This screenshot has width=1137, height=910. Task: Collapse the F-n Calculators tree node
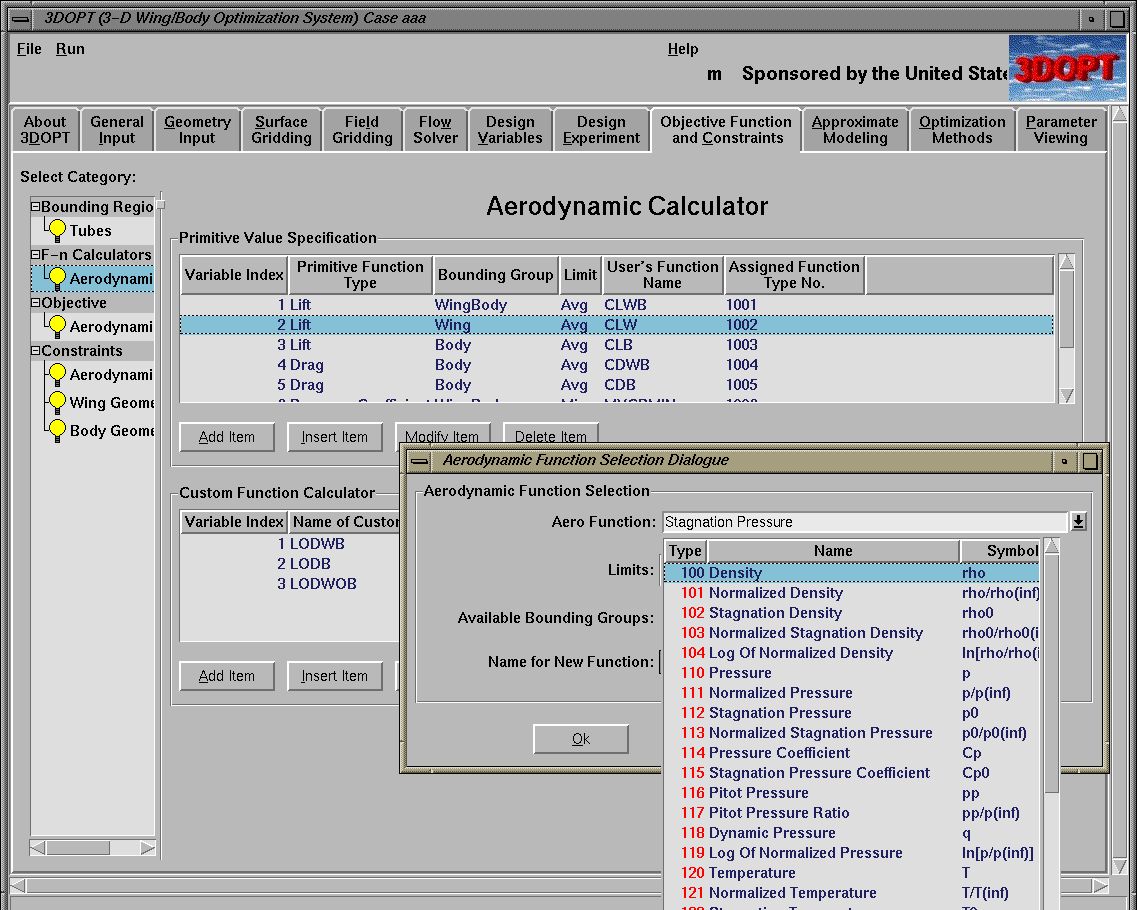coord(35,255)
